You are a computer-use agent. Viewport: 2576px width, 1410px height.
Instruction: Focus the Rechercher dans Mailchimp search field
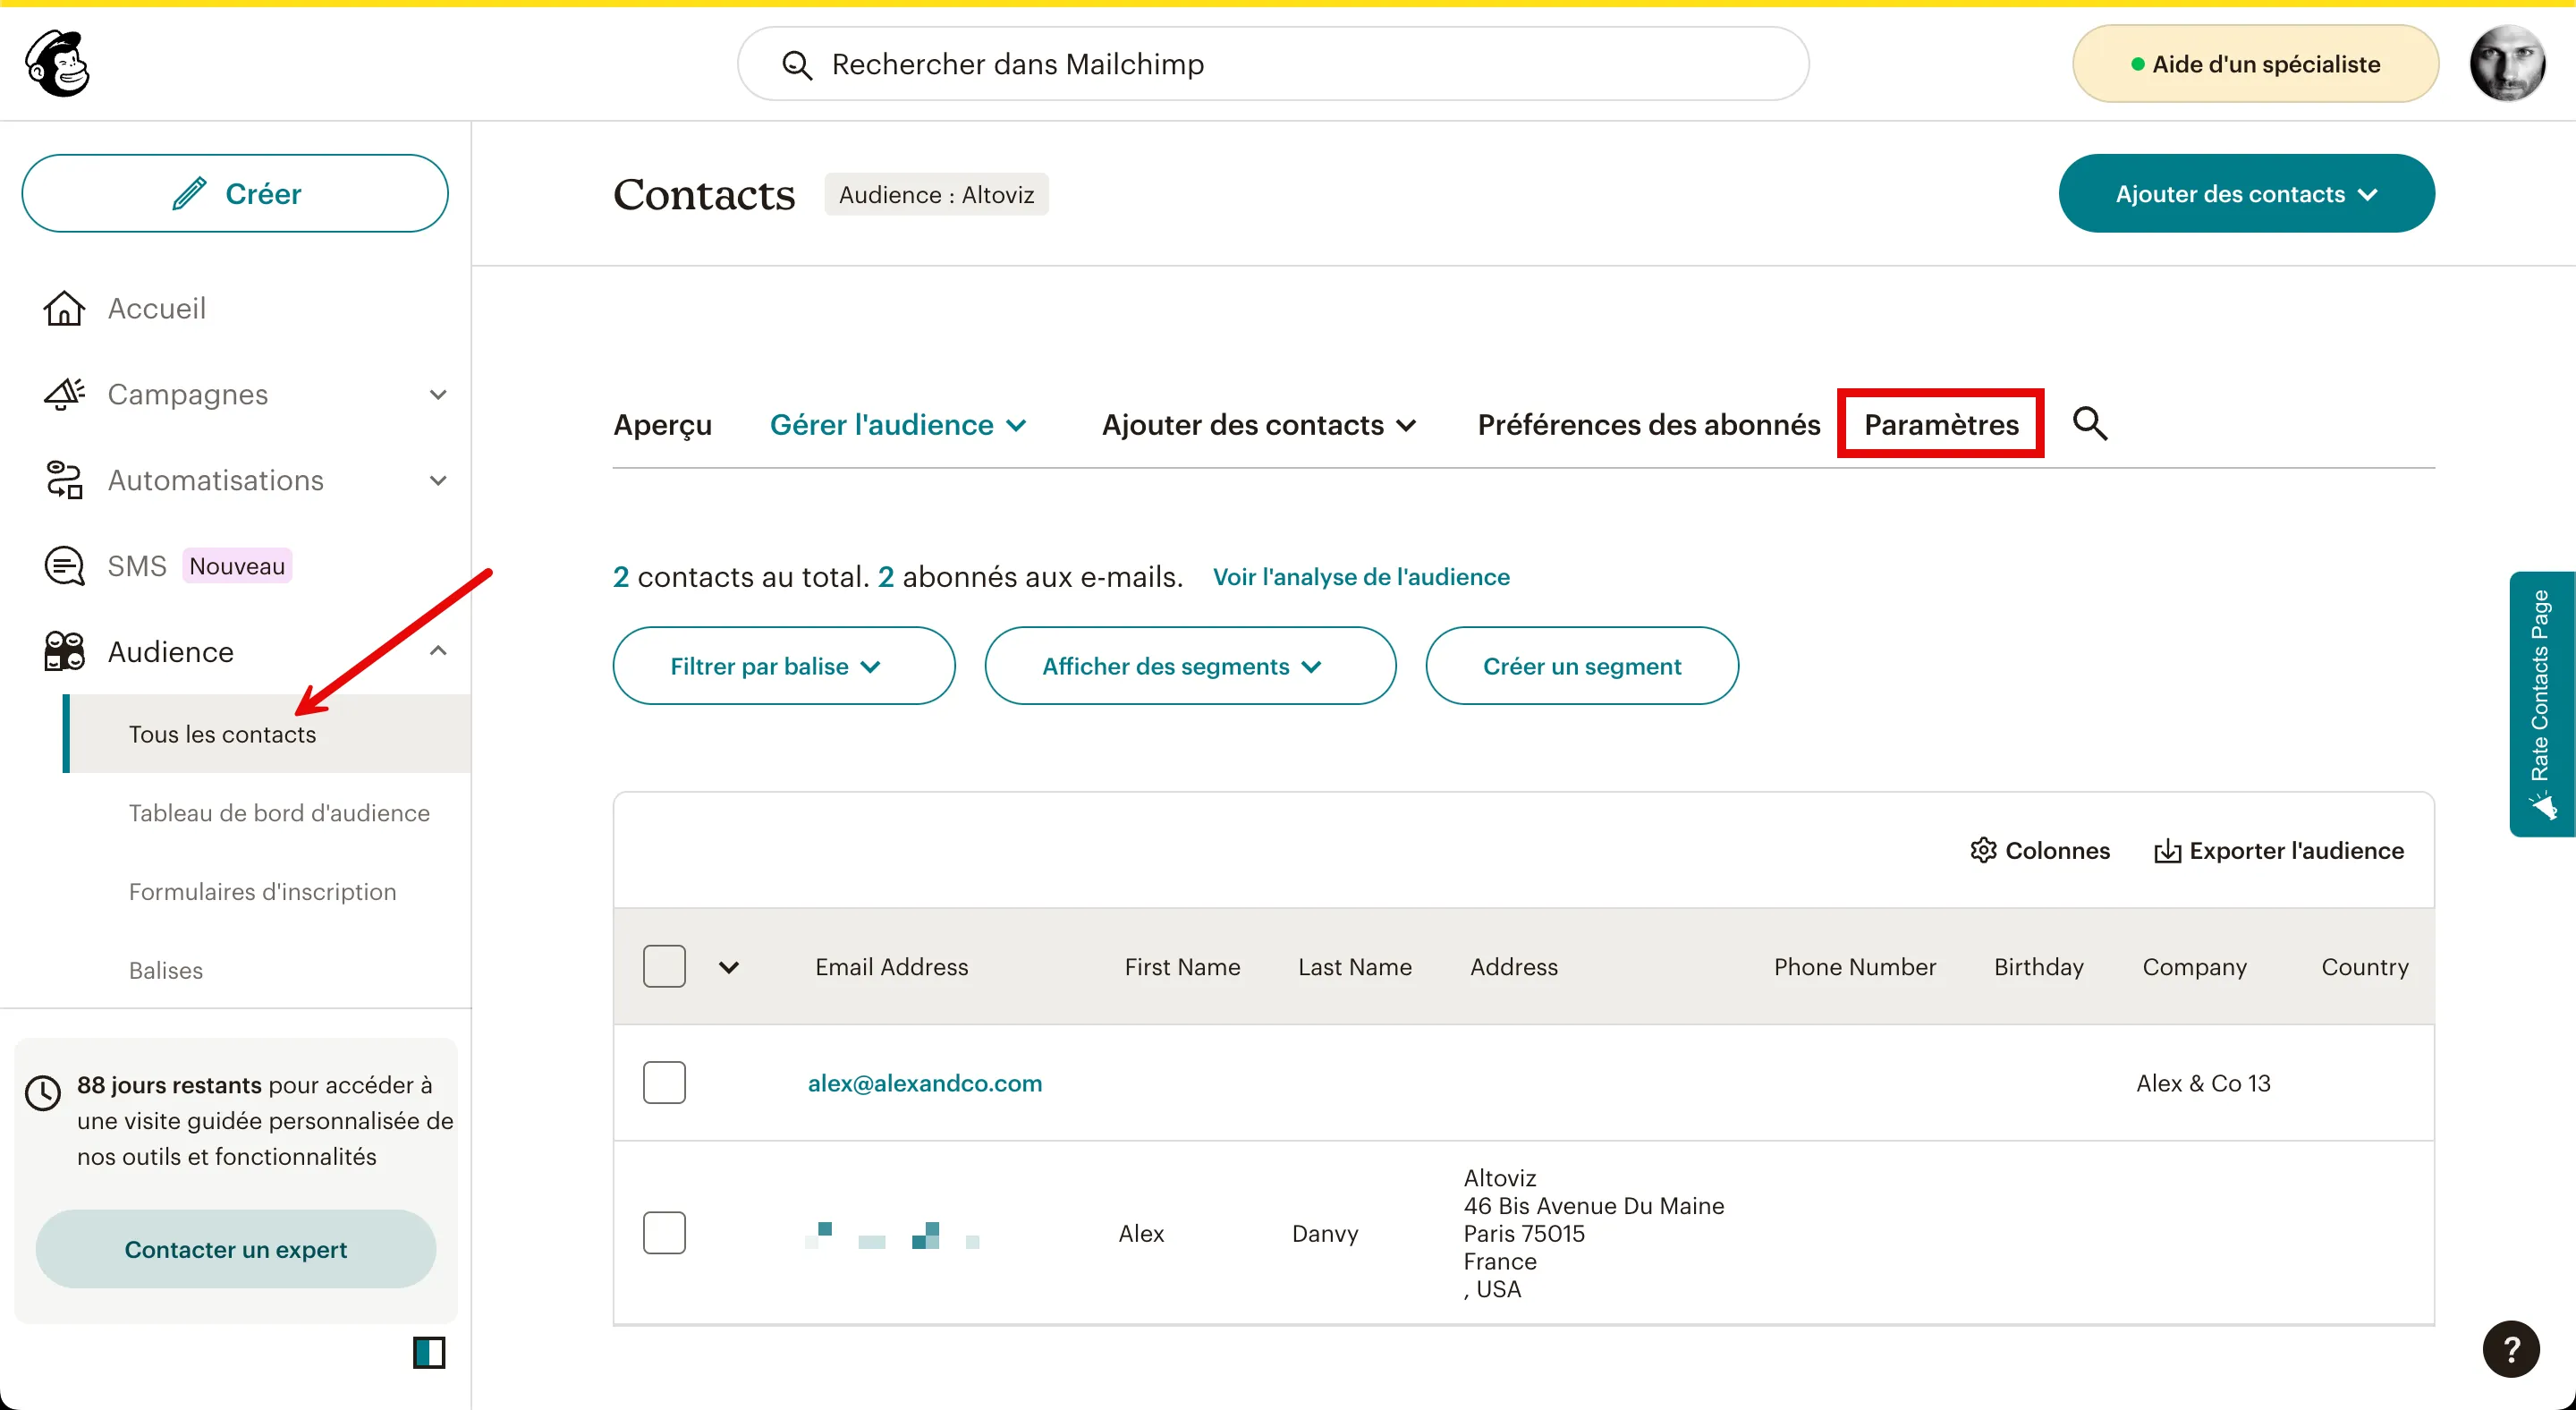coord(1273,64)
